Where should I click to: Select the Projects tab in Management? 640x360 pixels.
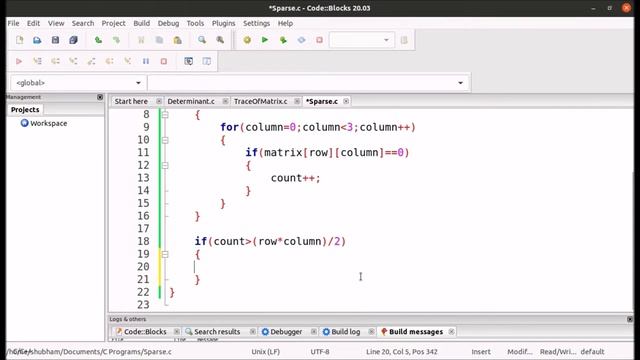coord(25,109)
